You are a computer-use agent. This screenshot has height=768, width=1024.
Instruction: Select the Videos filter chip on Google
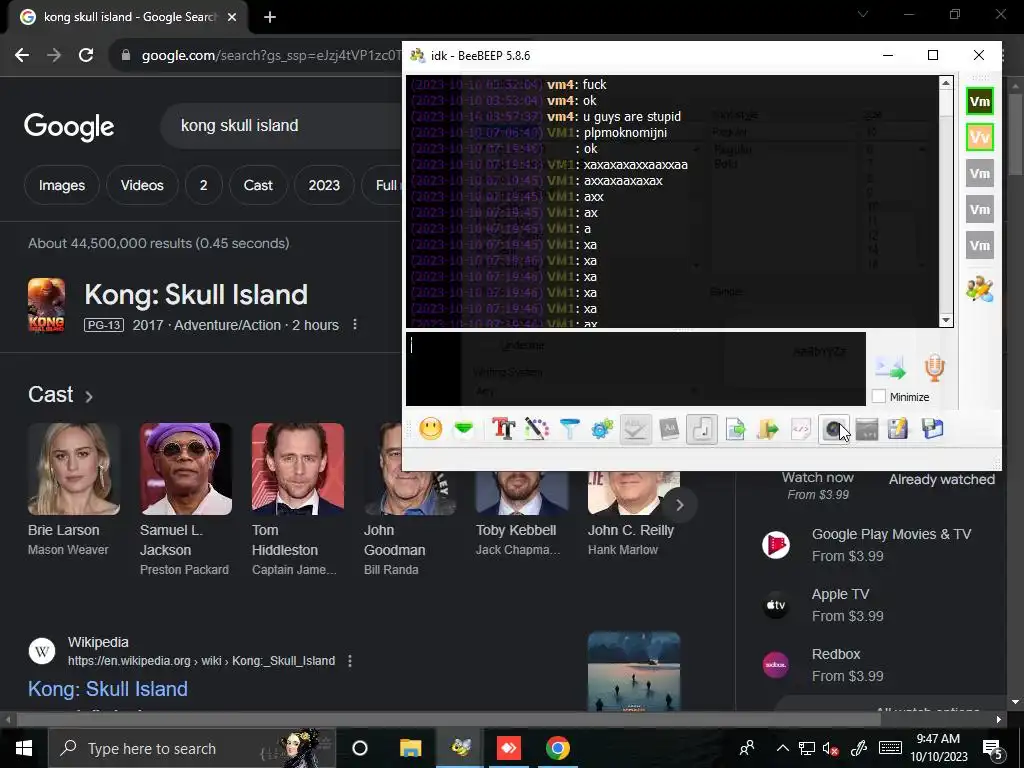142,185
